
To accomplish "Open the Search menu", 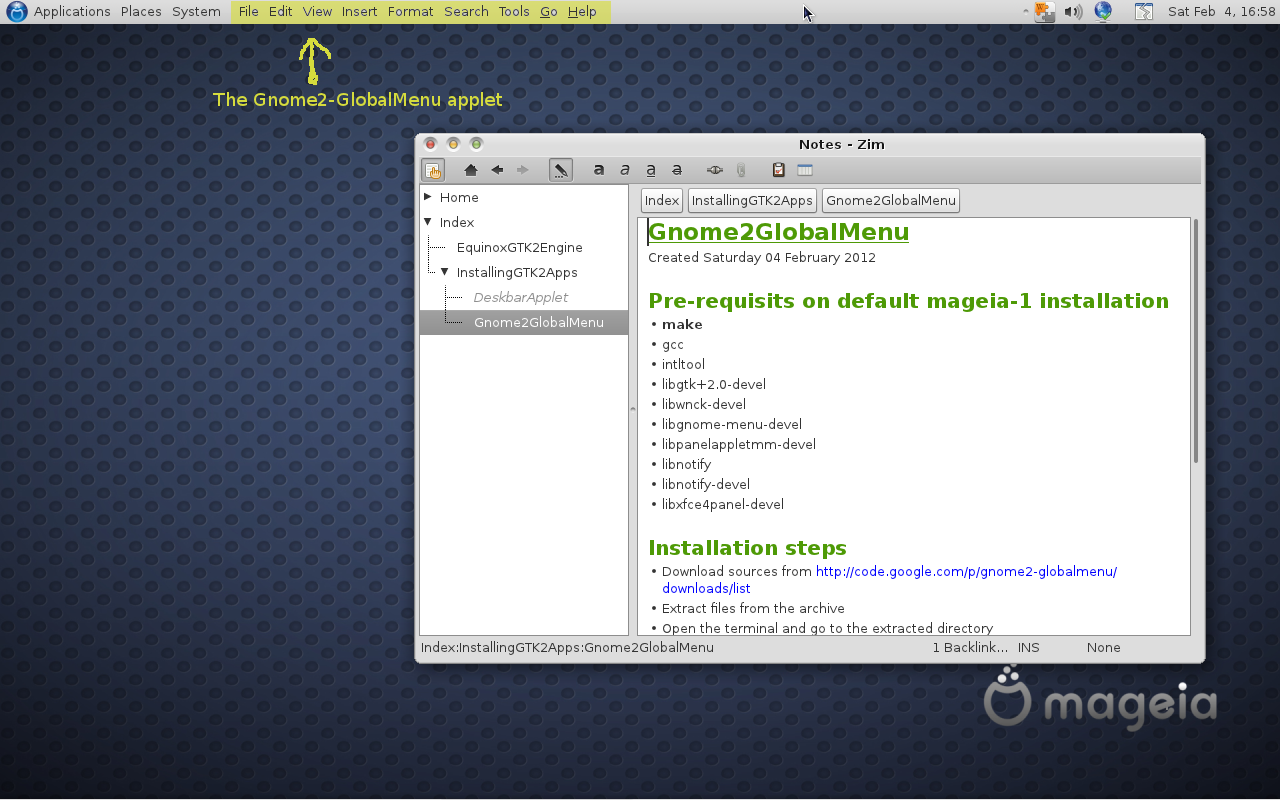I will click(466, 12).
